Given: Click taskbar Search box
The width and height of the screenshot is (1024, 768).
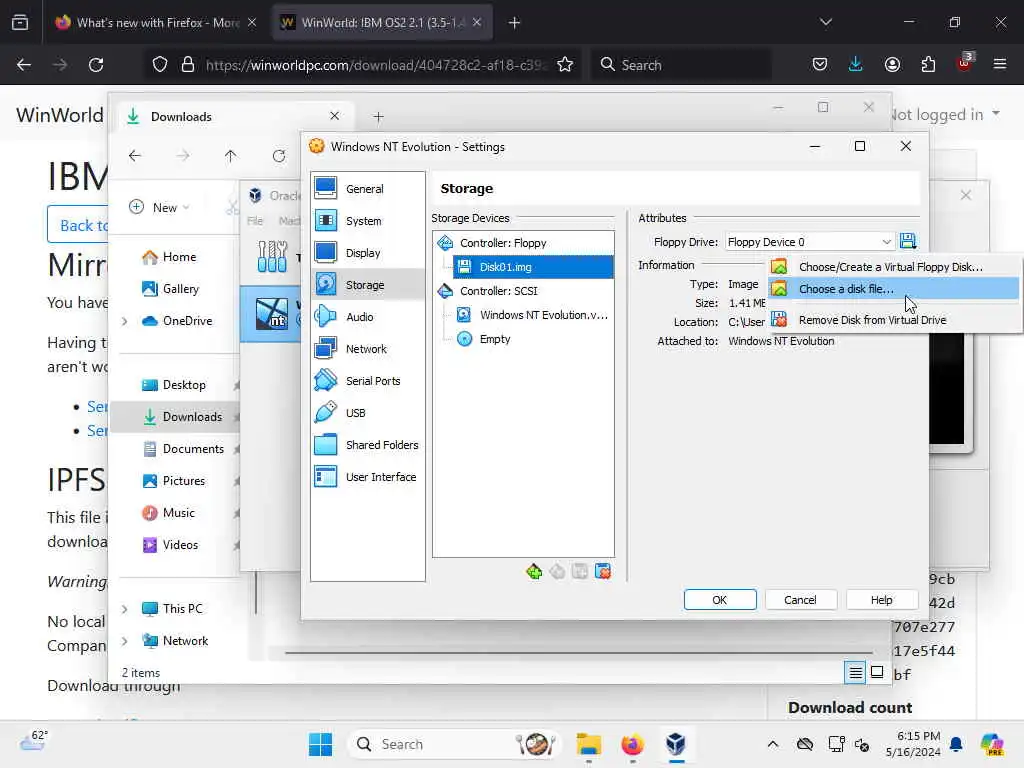Looking at the screenshot, I should [x=453, y=744].
